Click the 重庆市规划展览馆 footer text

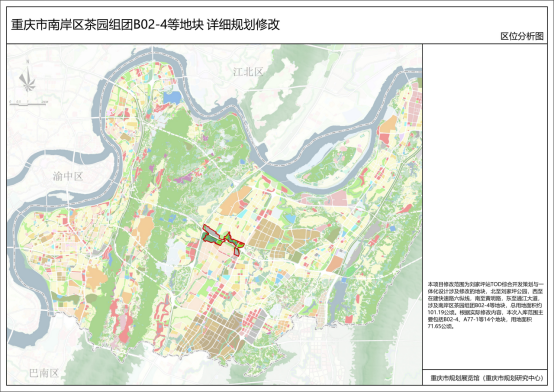(x=487, y=378)
